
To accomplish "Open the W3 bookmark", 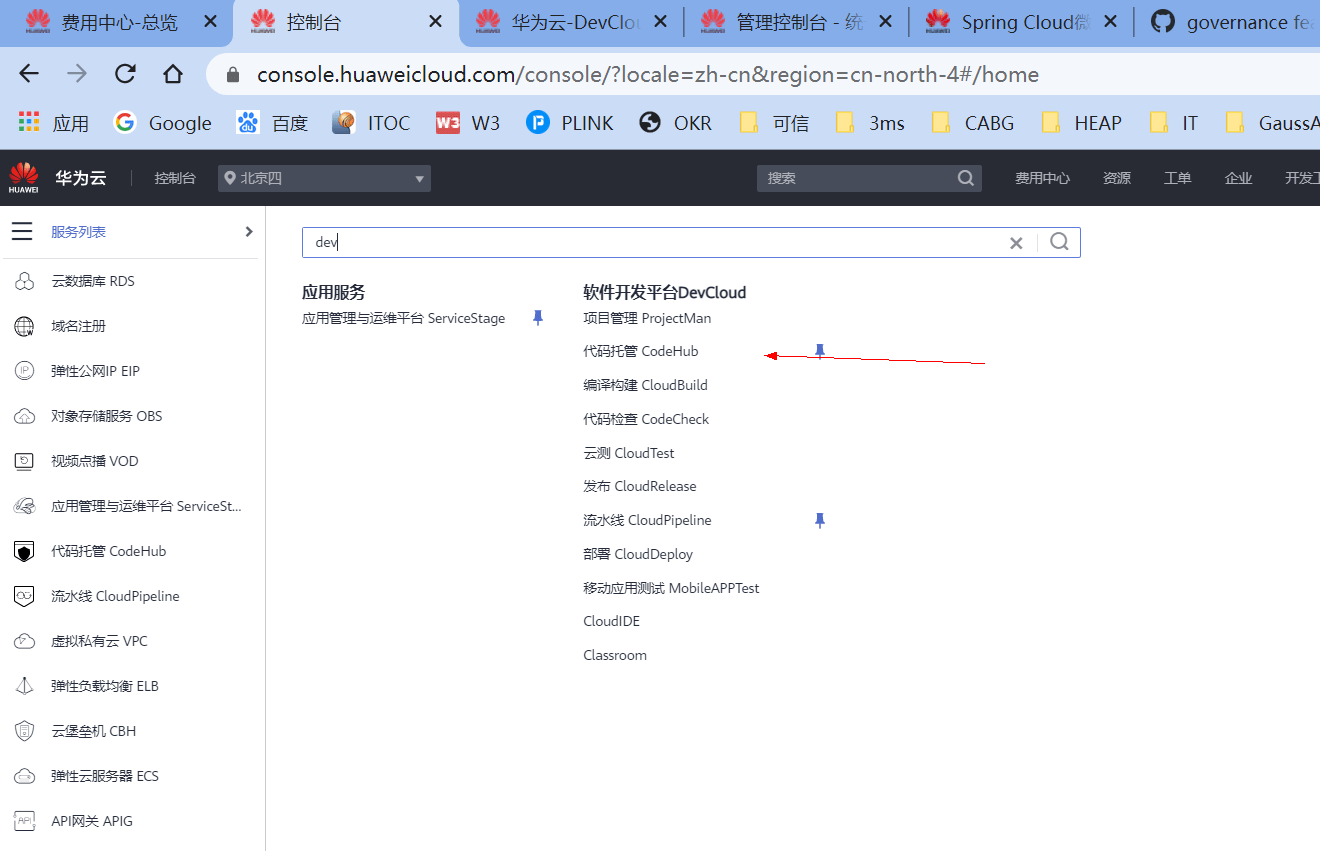I will [468, 123].
